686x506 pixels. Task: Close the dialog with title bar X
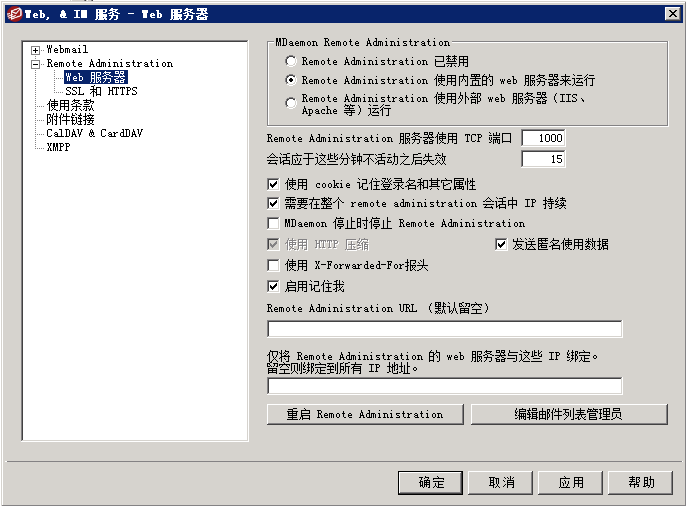point(672,12)
